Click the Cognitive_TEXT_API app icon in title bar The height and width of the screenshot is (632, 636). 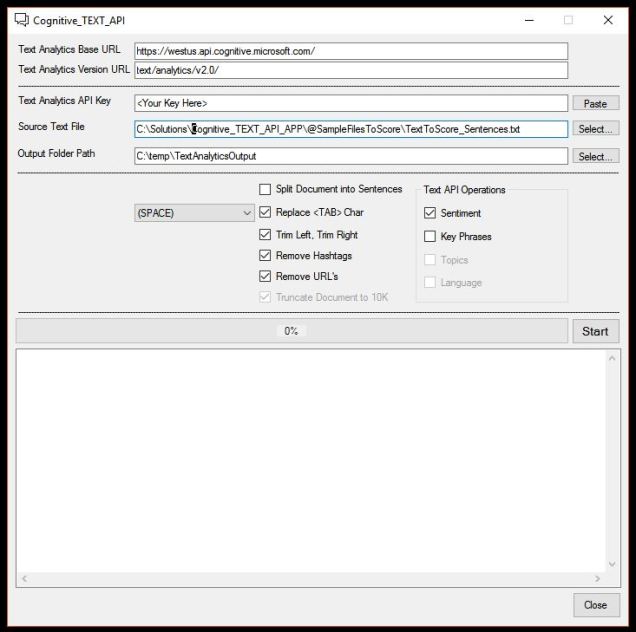(20, 20)
